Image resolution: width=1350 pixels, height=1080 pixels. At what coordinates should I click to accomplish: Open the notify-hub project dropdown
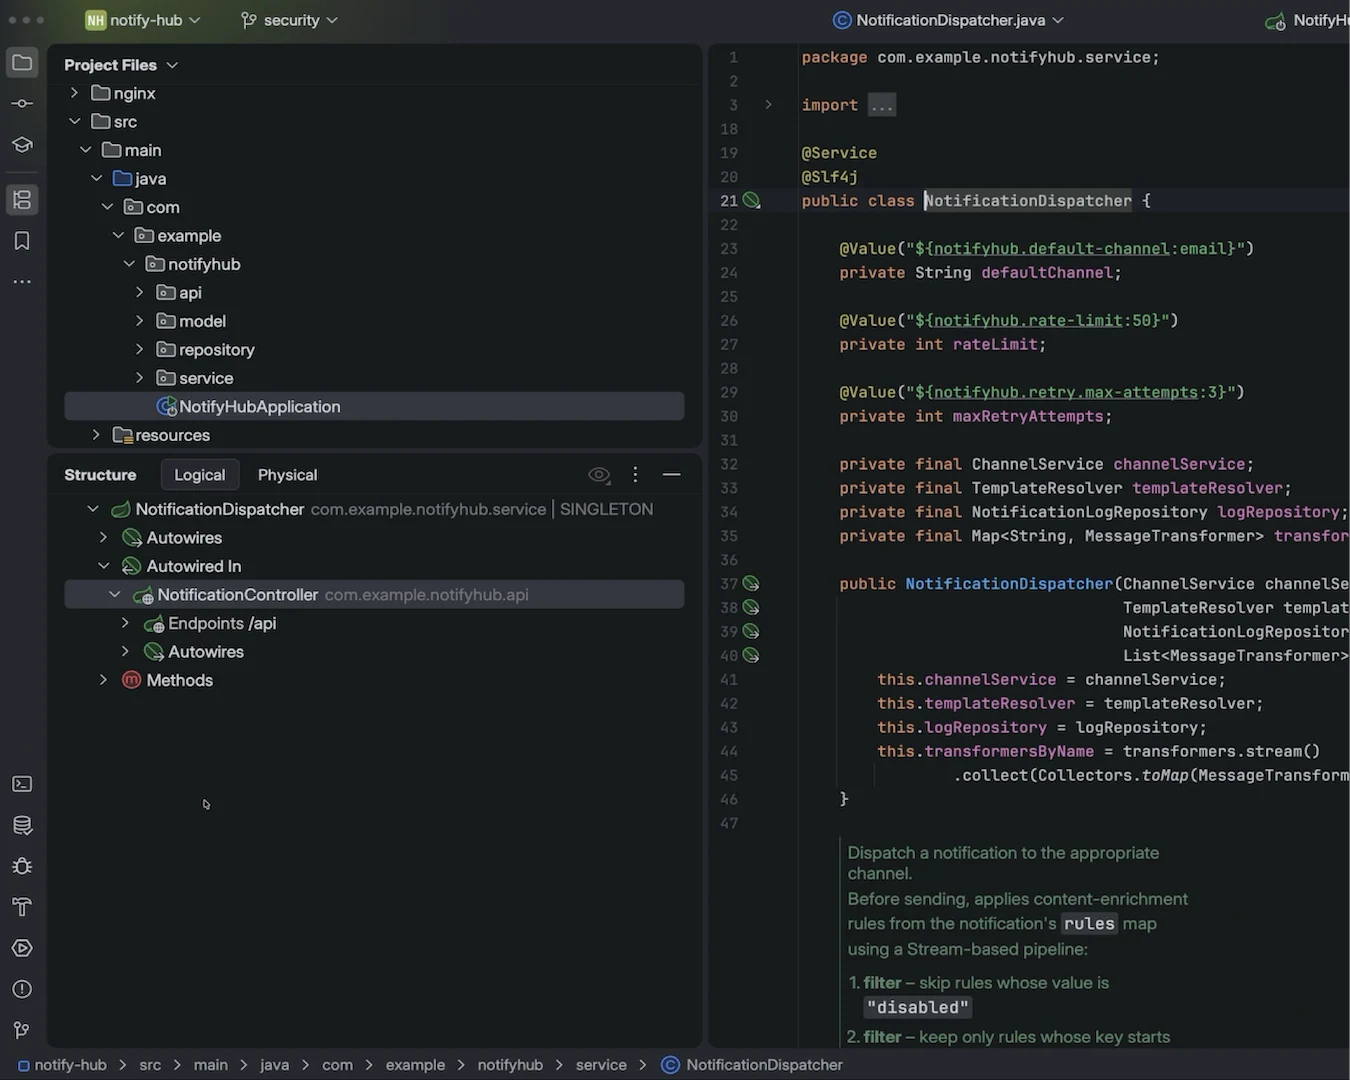point(143,20)
